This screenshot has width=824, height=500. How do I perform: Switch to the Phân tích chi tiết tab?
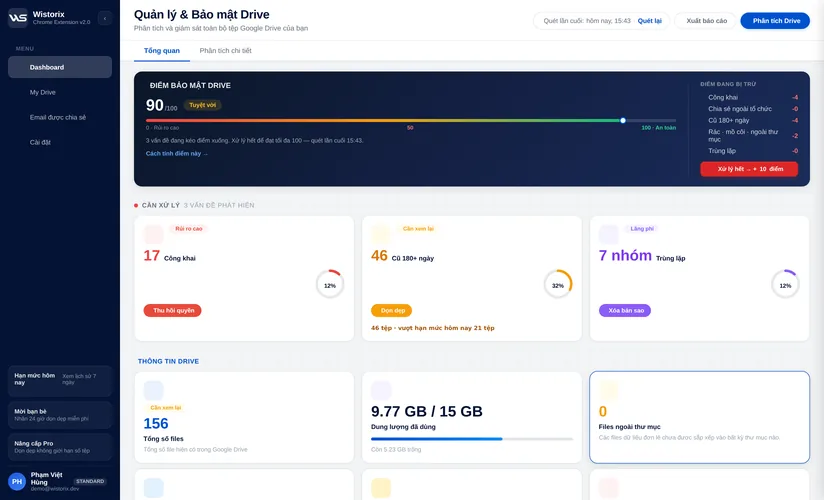point(225,51)
